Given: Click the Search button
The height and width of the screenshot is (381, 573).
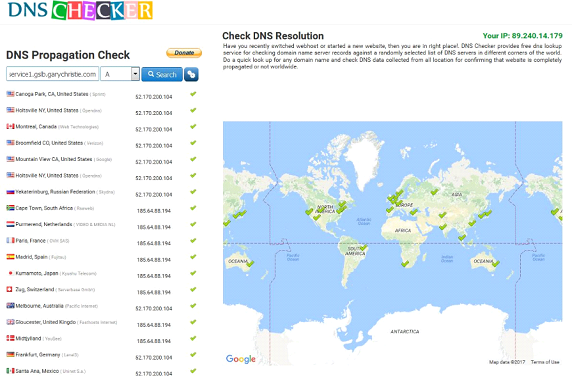Looking at the screenshot, I should point(162,75).
